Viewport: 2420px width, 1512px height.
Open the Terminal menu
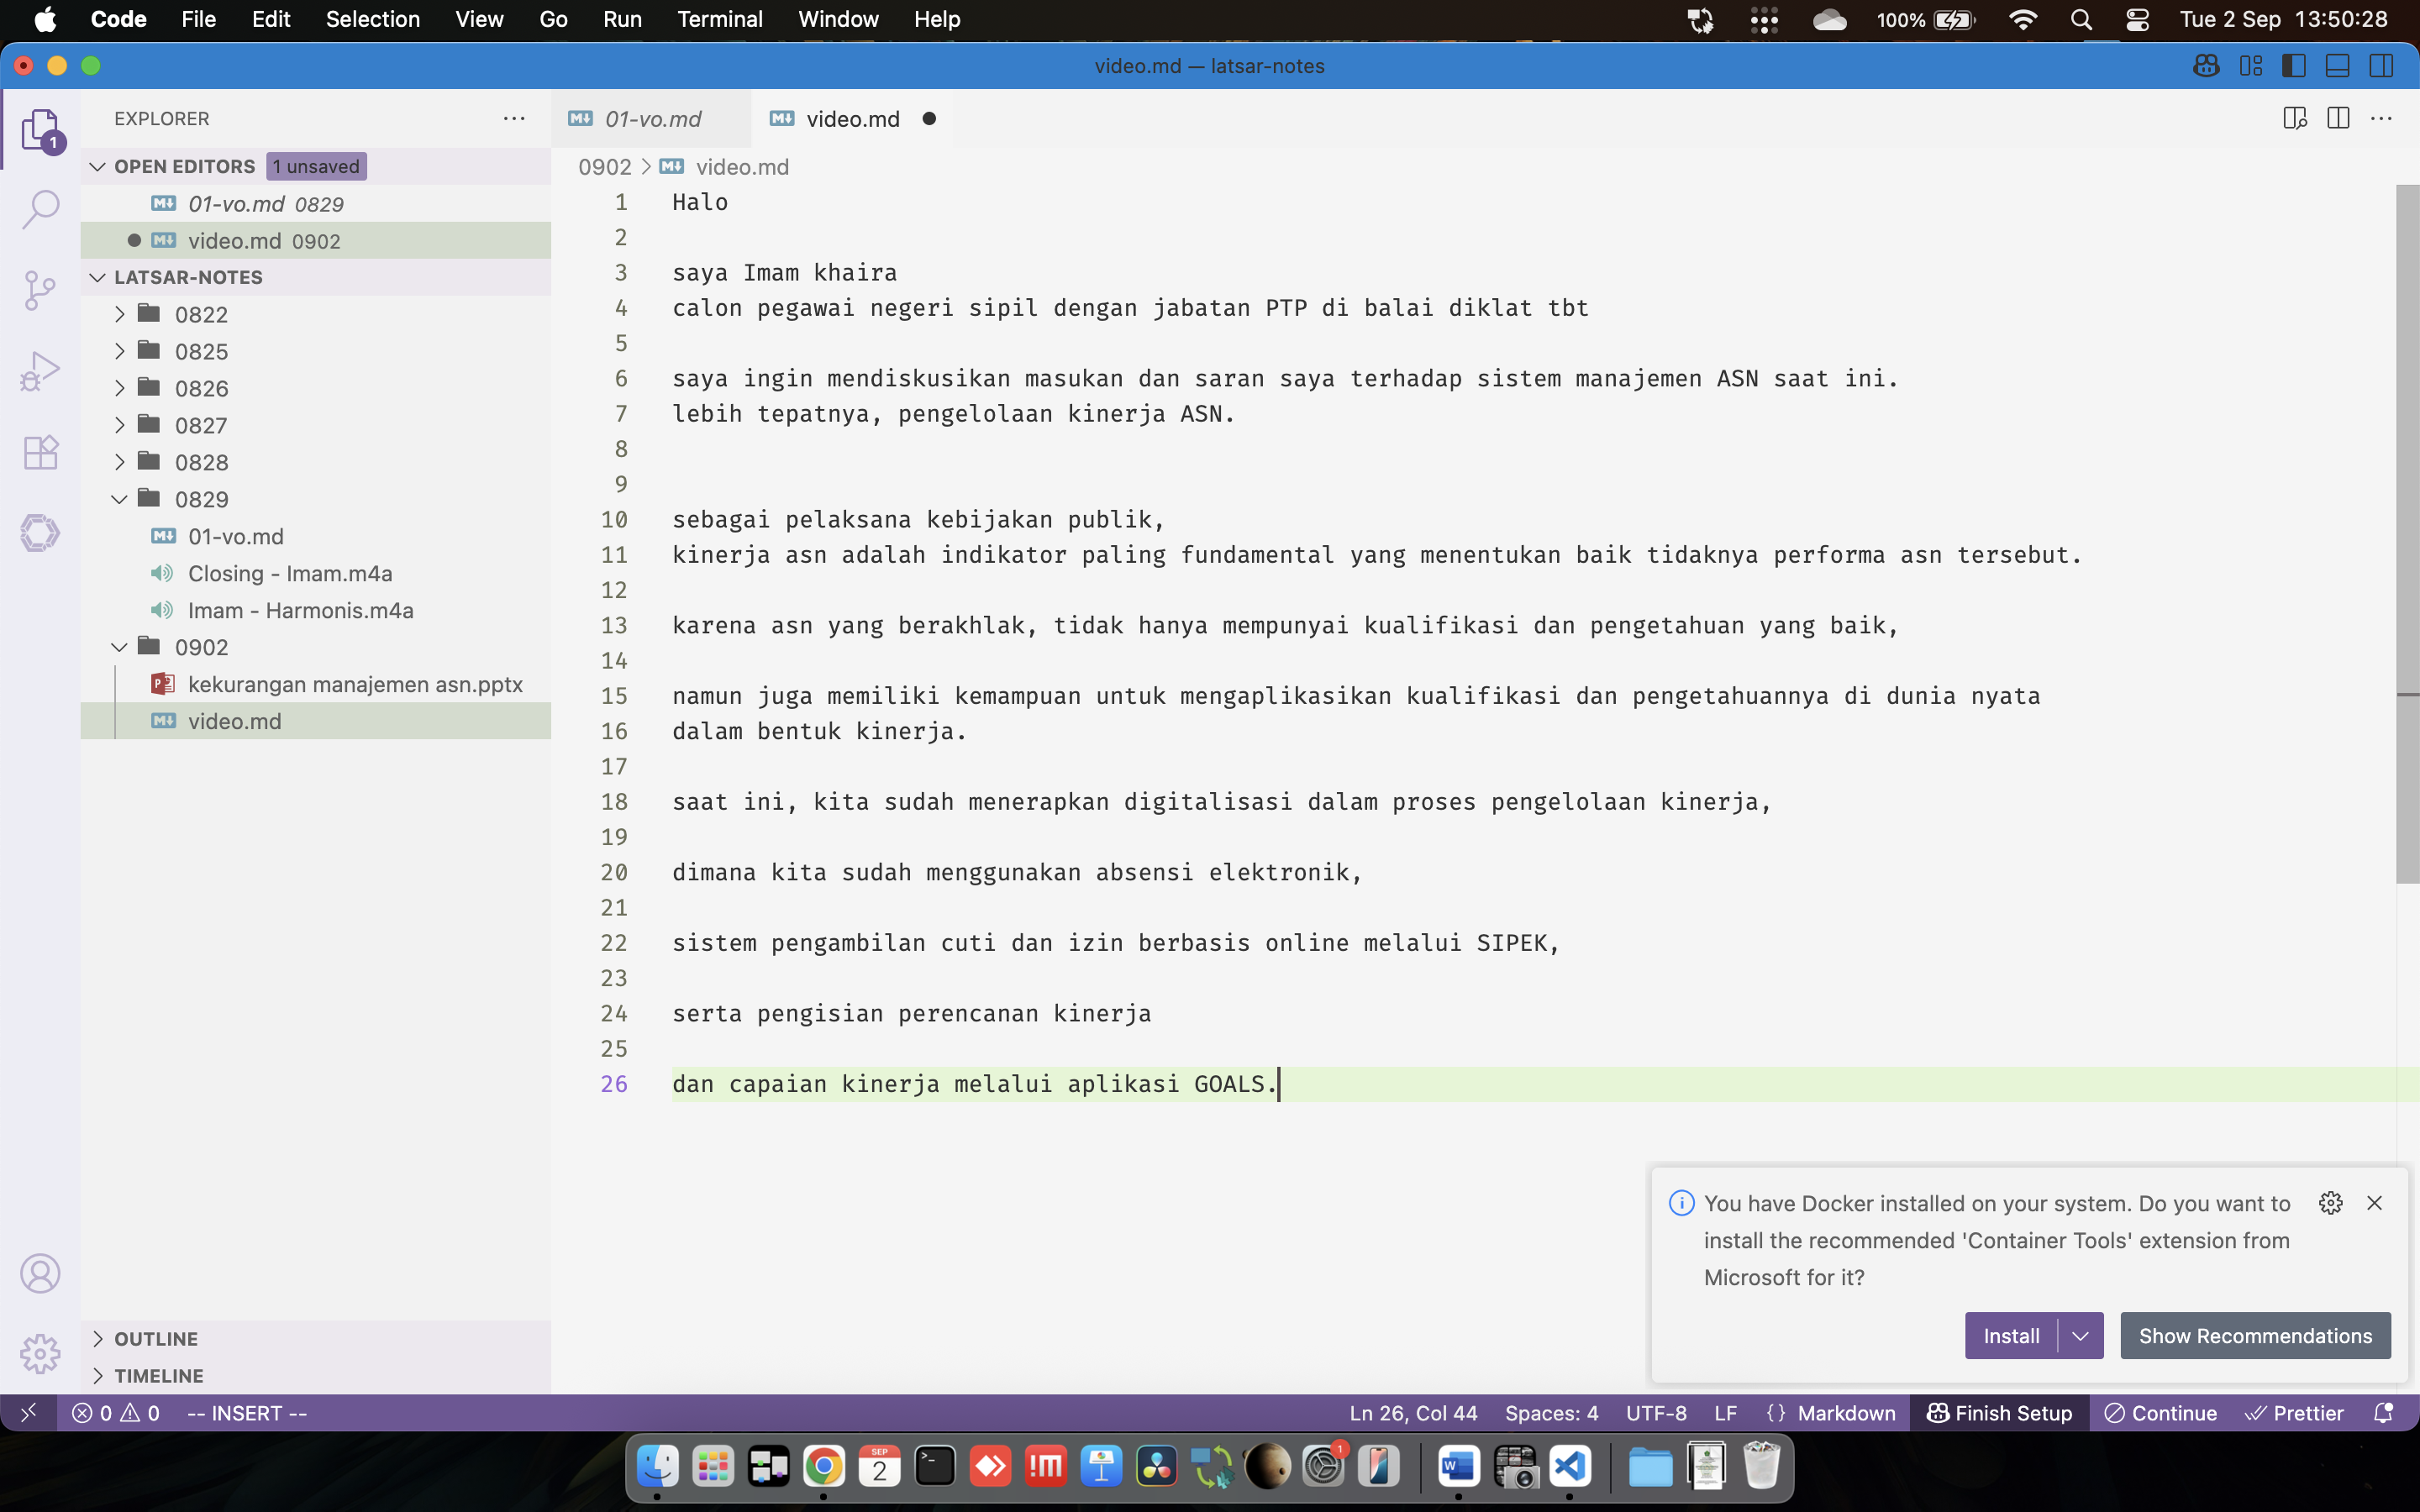719,19
